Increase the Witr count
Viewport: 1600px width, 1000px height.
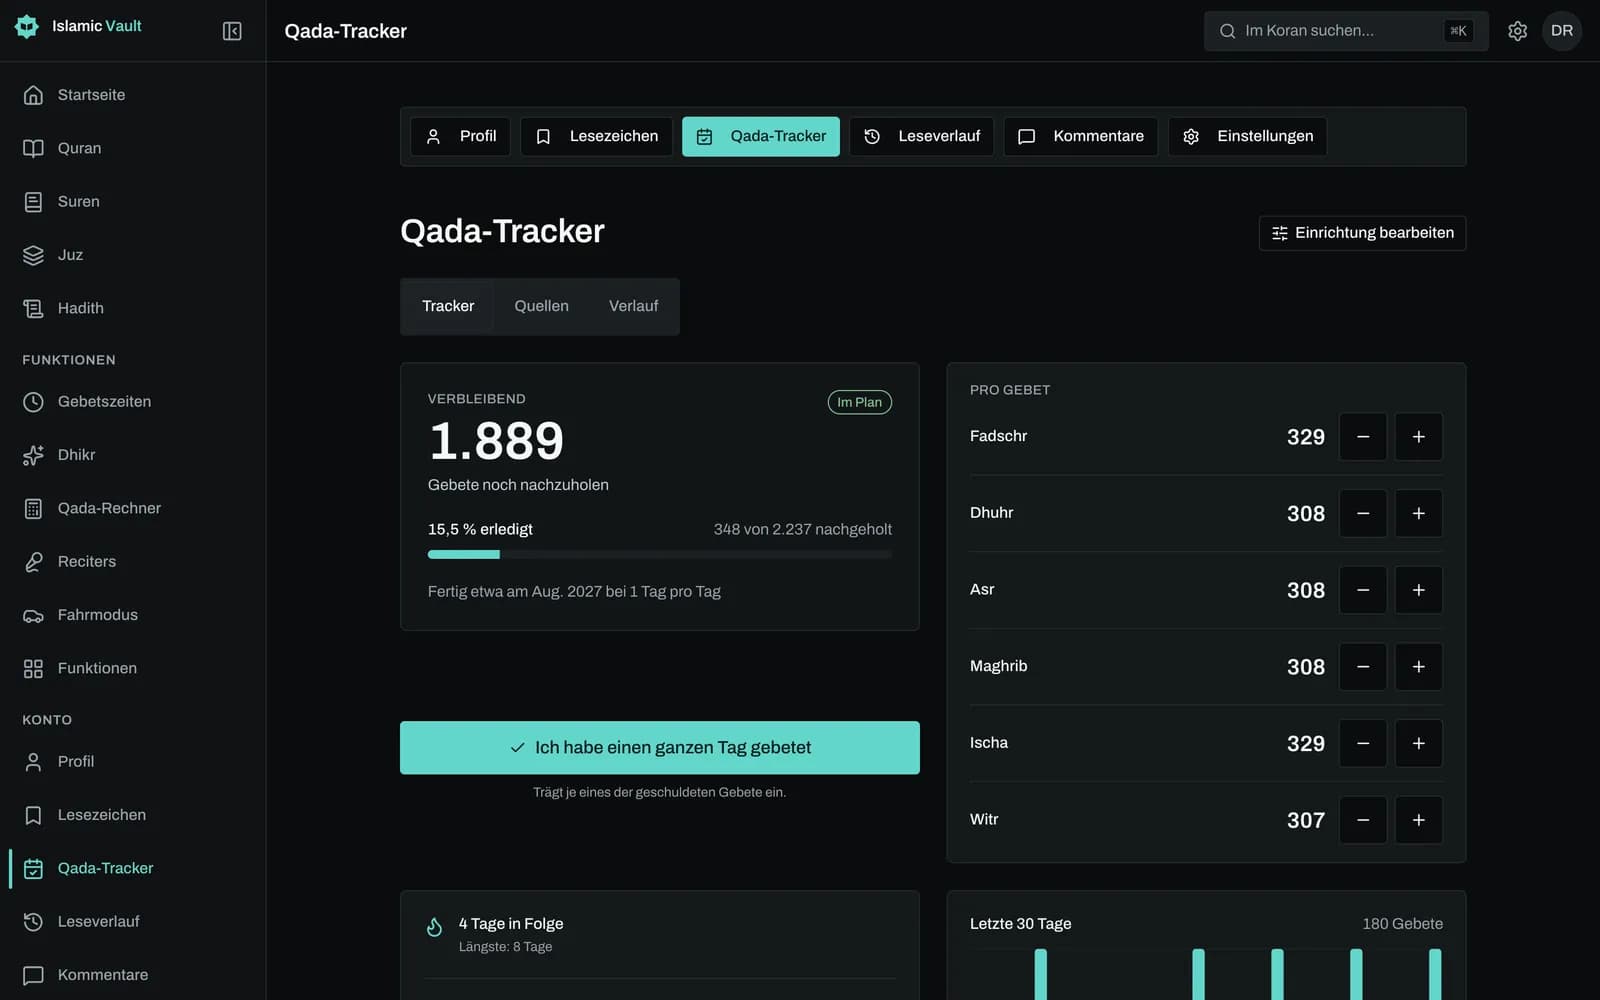1418,820
